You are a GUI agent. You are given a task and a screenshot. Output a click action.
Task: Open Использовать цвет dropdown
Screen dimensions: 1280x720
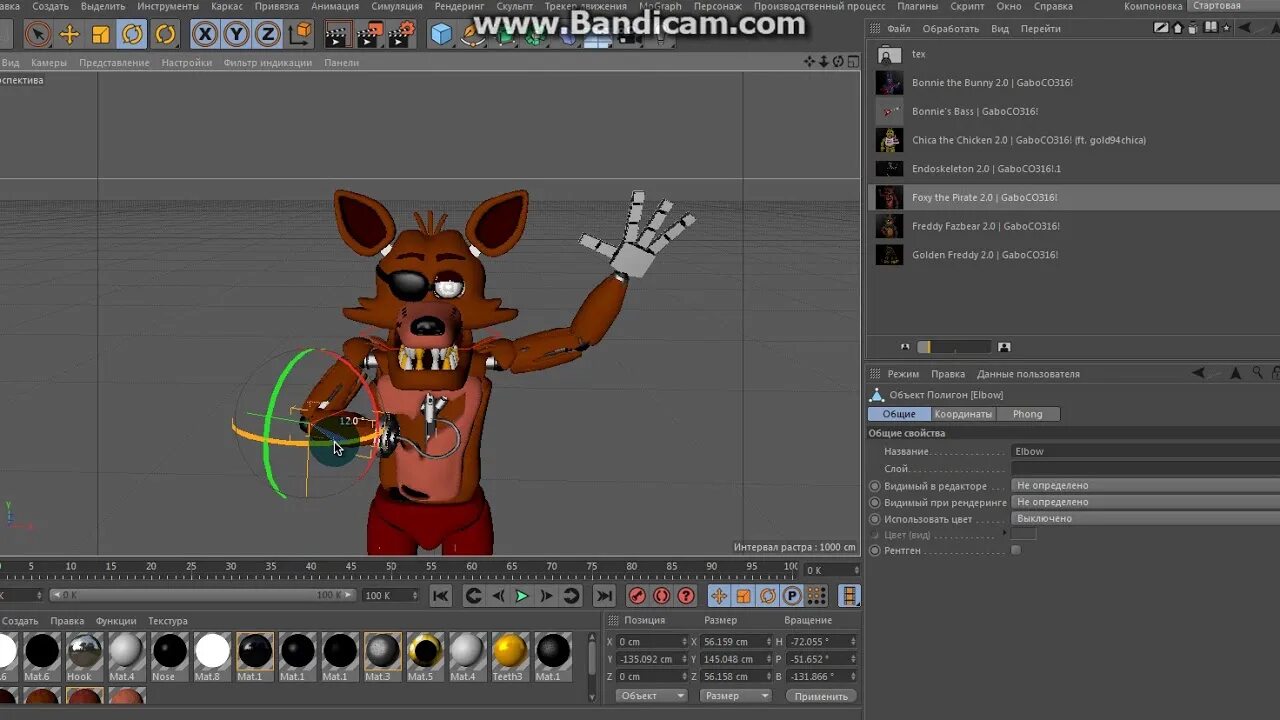[x=1147, y=518]
